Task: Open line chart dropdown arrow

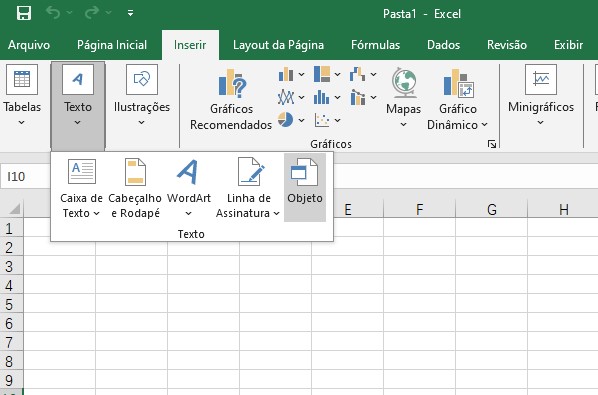Action: point(301,97)
